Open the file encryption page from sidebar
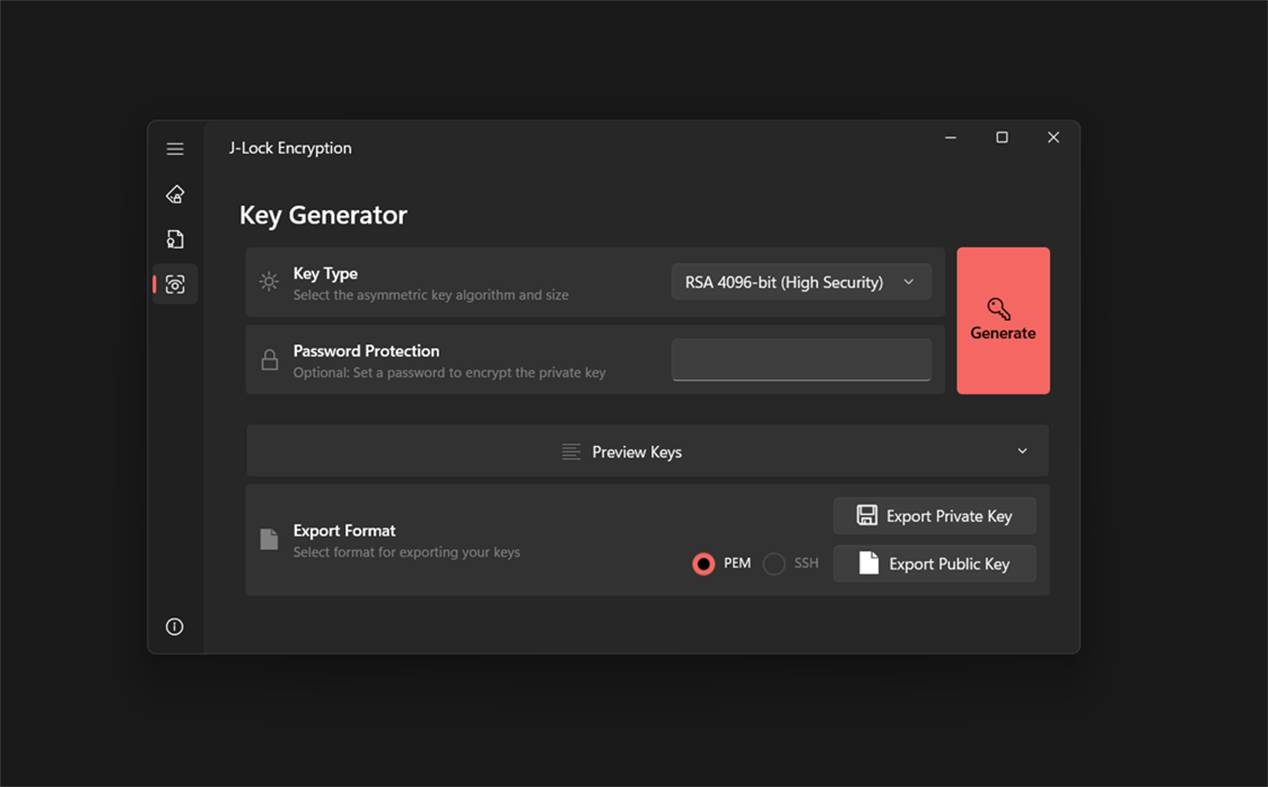Viewport: 1268px width, 787px height. (x=175, y=239)
